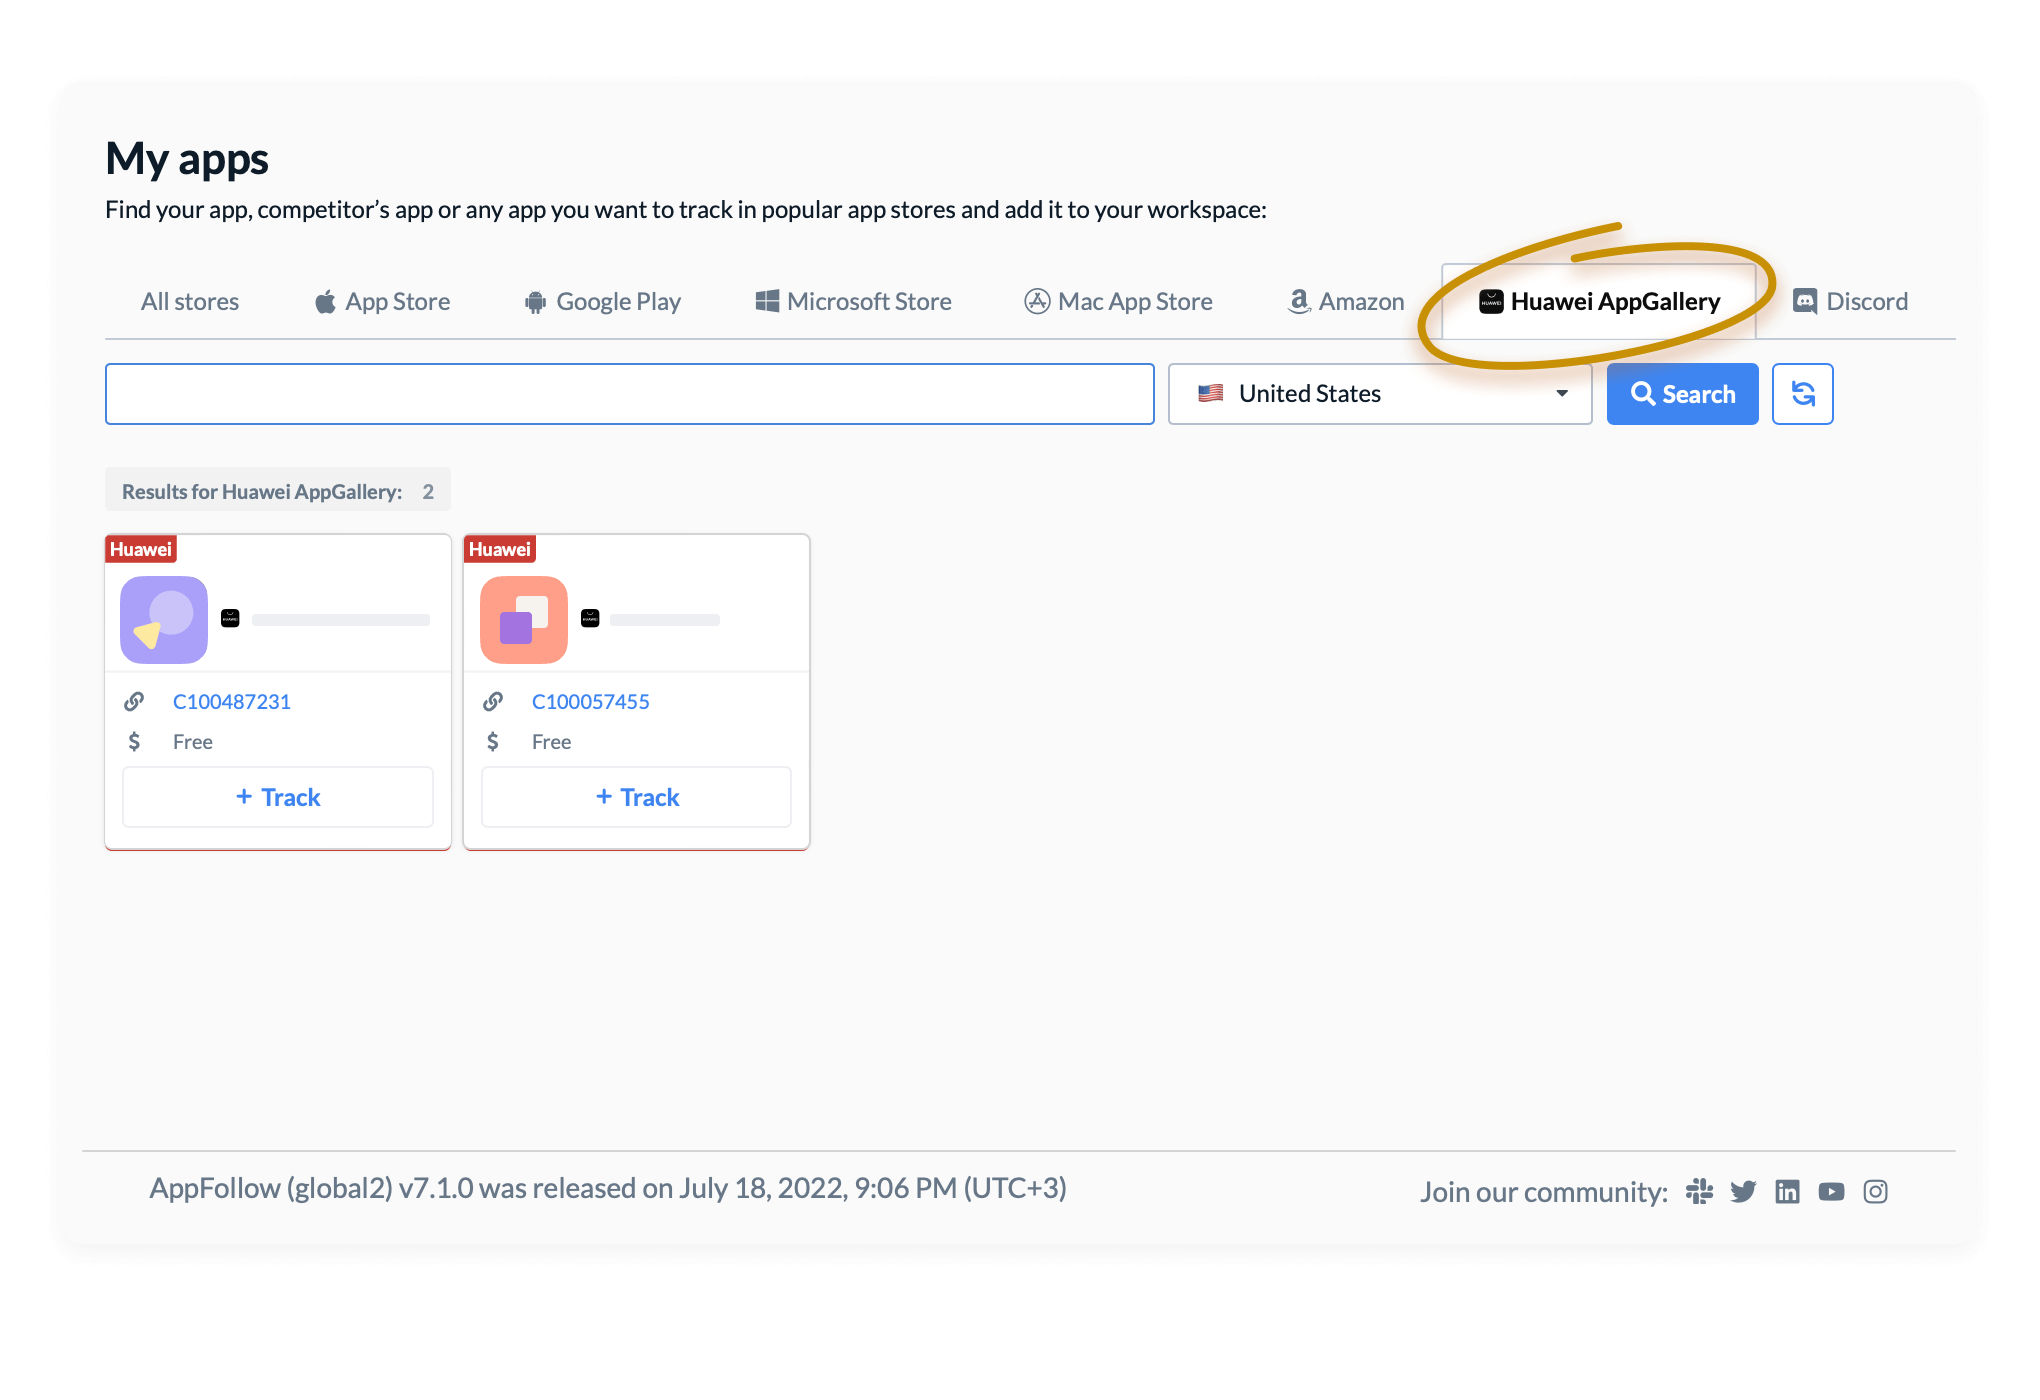Click the app search input field
Screen dimensions: 2040x1400
click(630, 394)
